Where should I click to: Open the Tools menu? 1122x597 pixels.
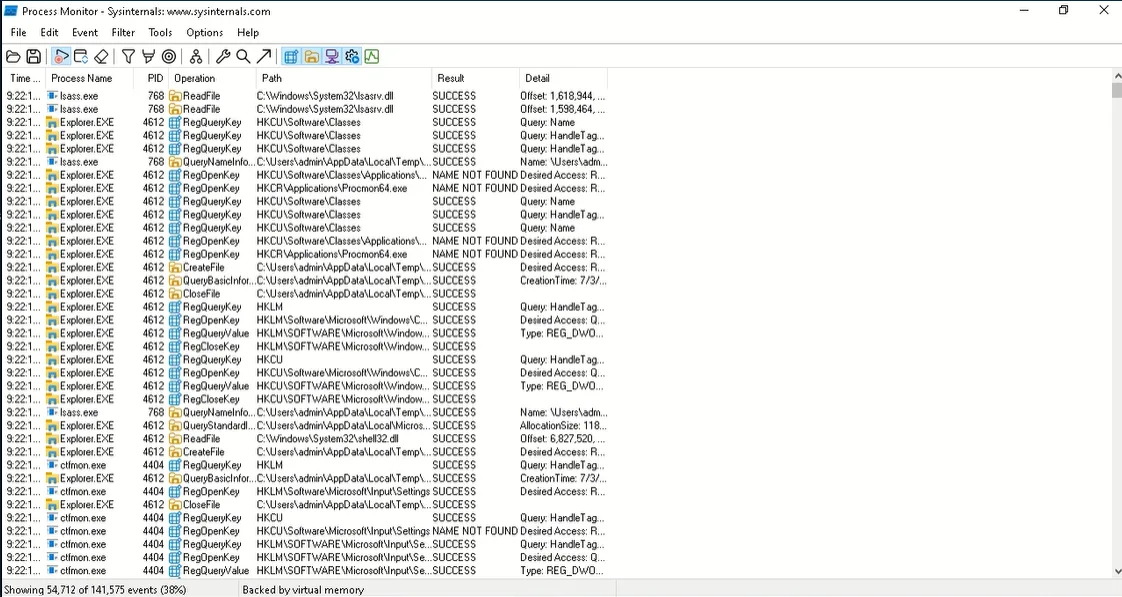tap(160, 32)
